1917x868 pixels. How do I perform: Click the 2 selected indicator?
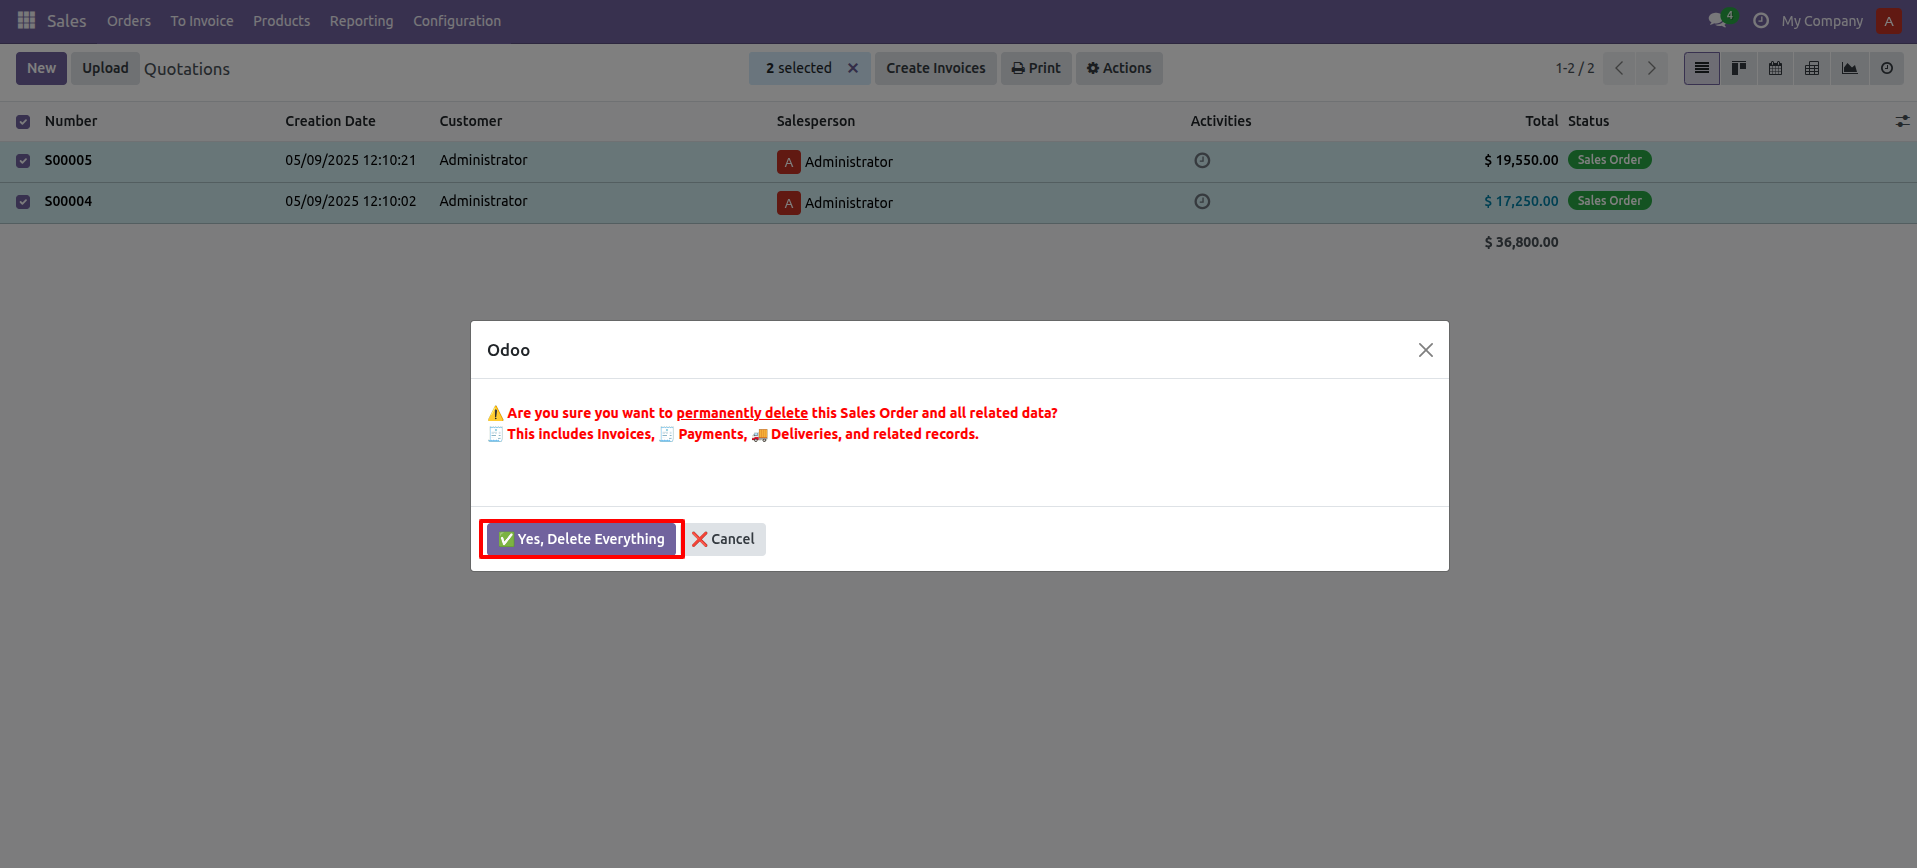[x=799, y=68]
